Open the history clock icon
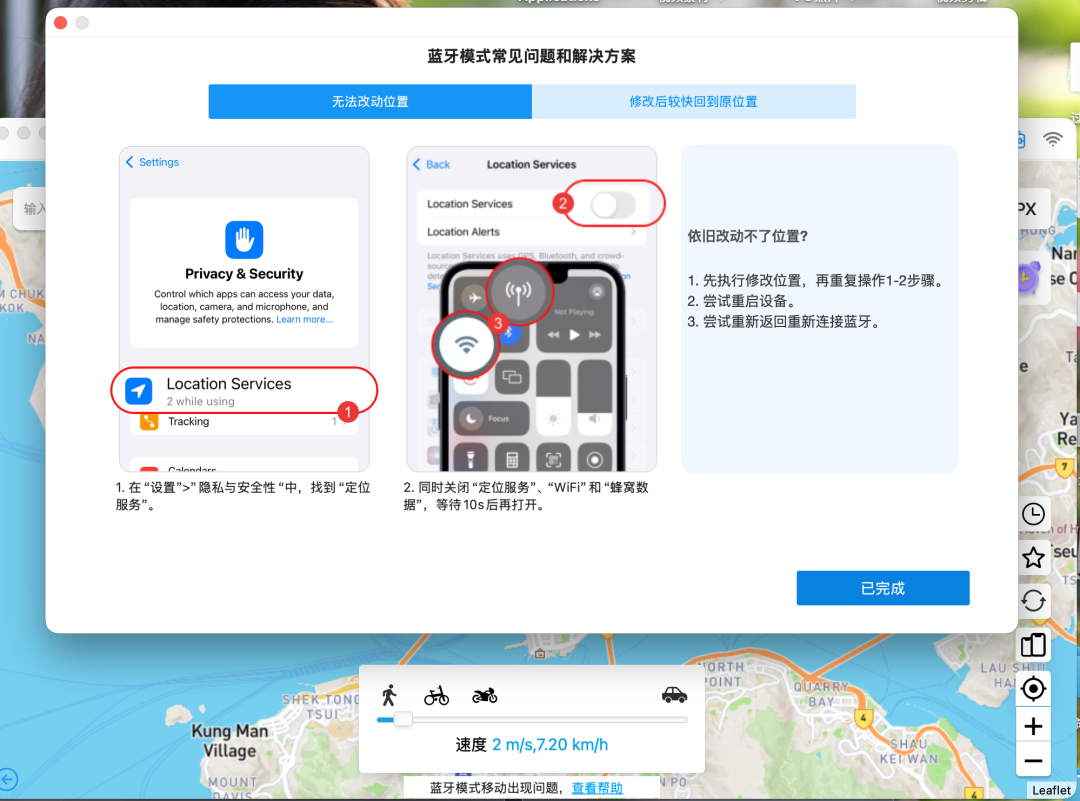The height and width of the screenshot is (801, 1080). tap(1033, 514)
